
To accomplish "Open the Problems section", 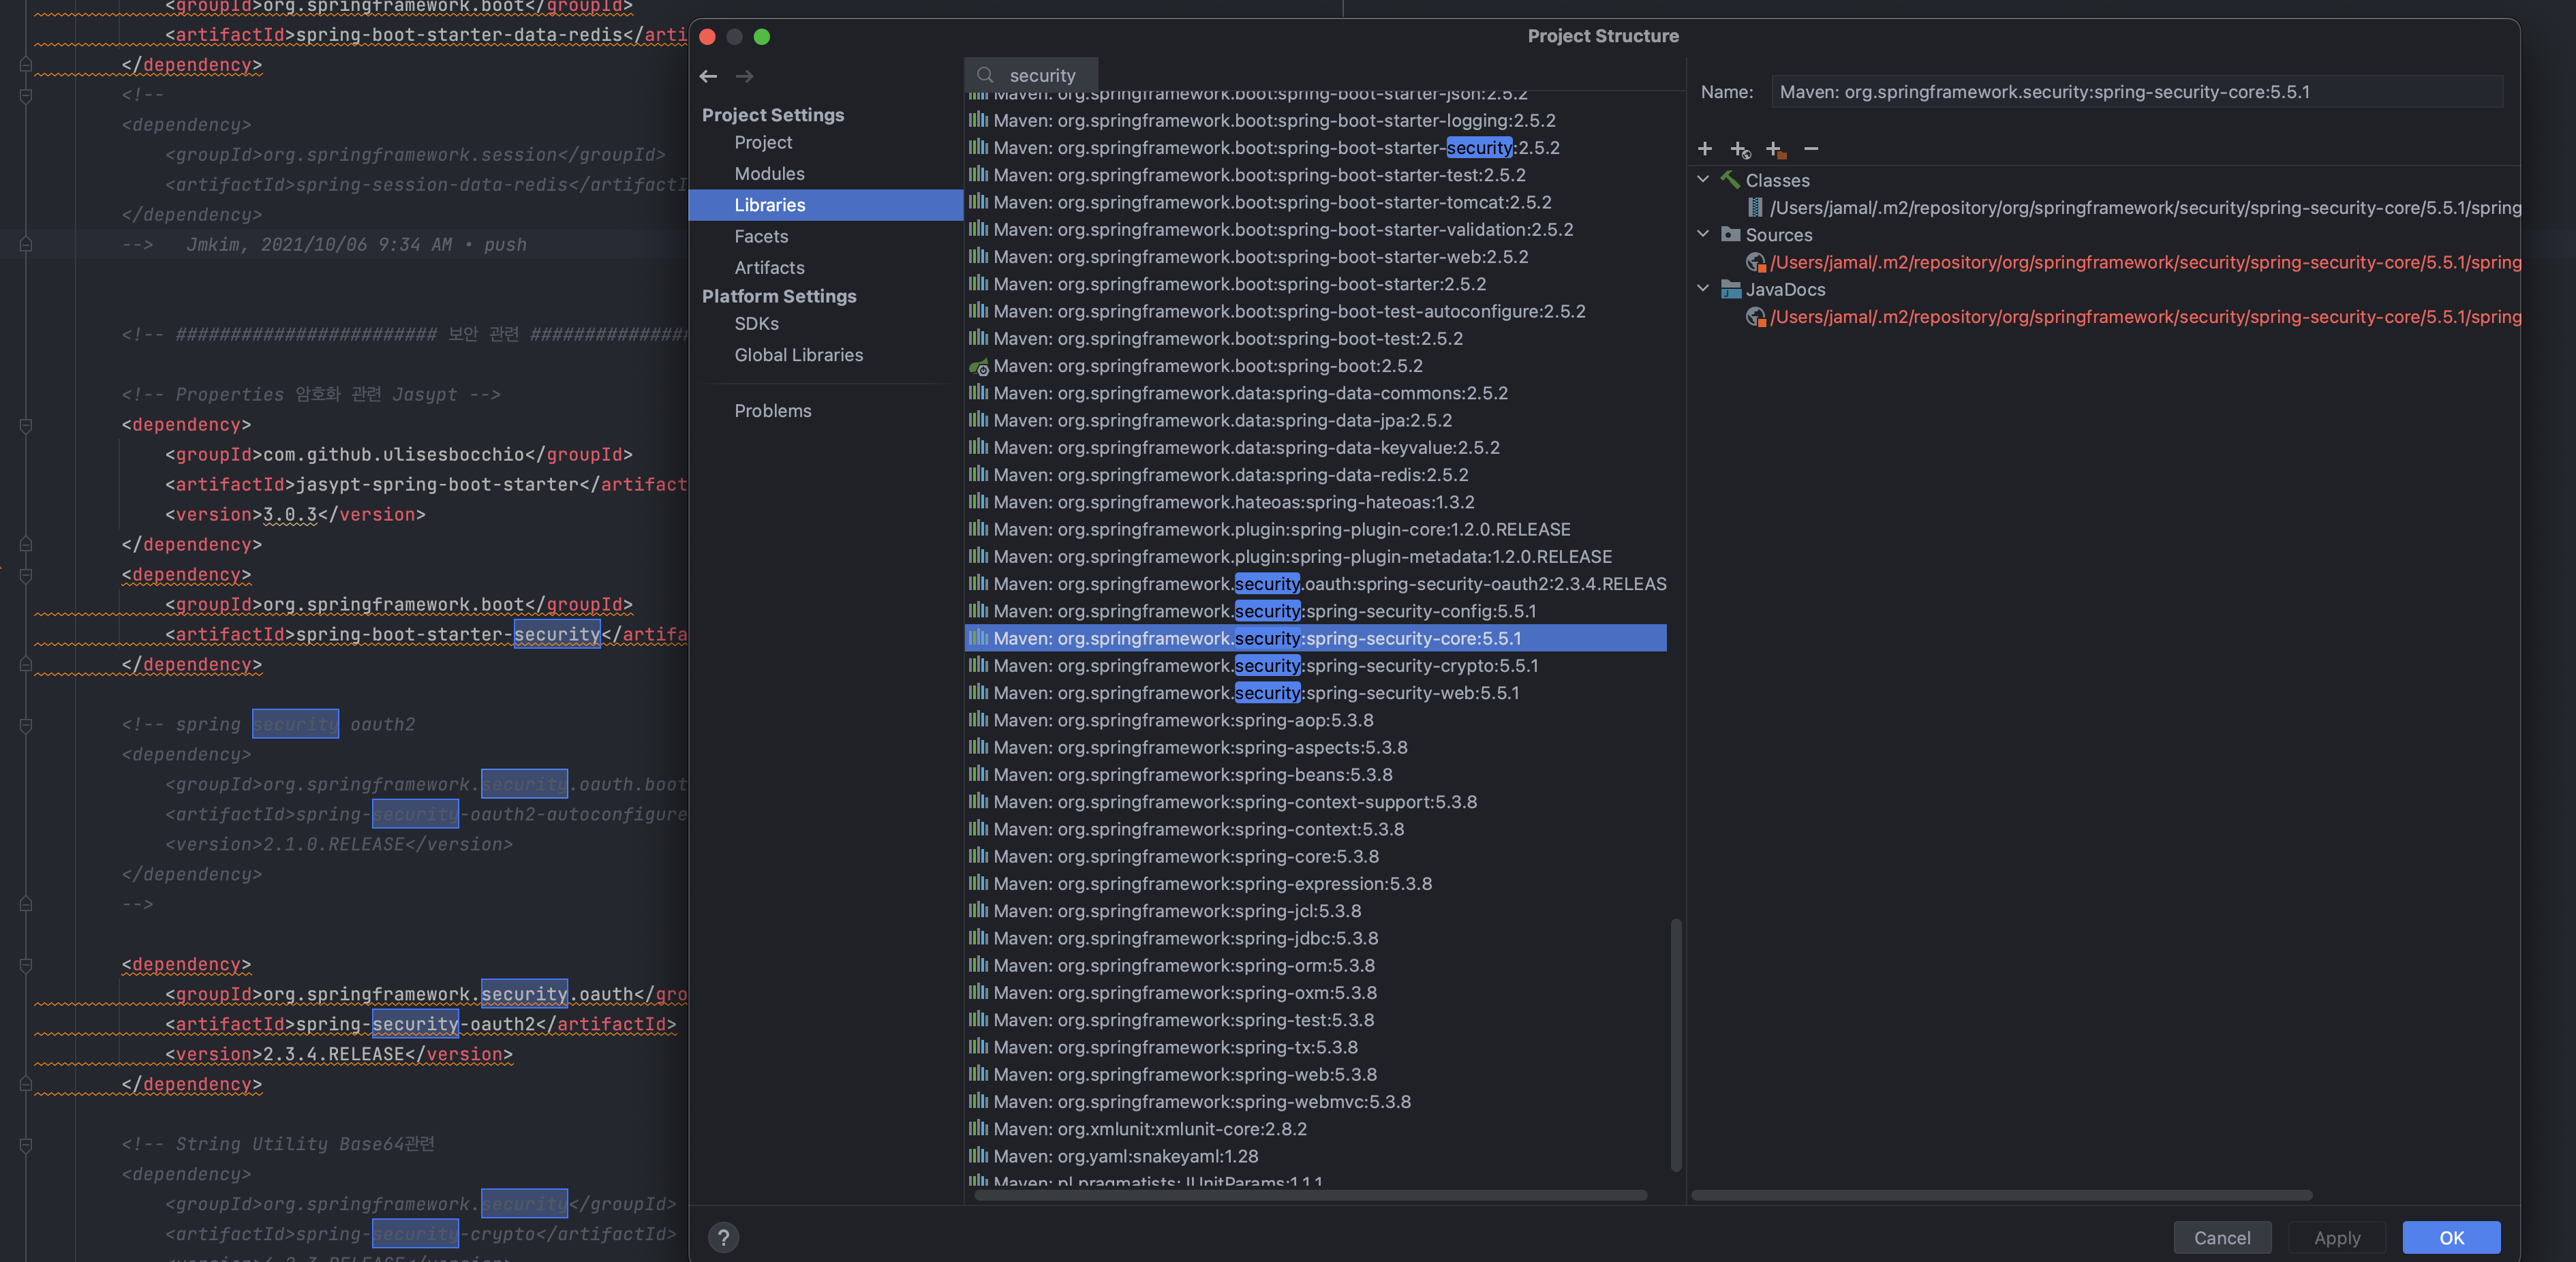I will (772, 411).
